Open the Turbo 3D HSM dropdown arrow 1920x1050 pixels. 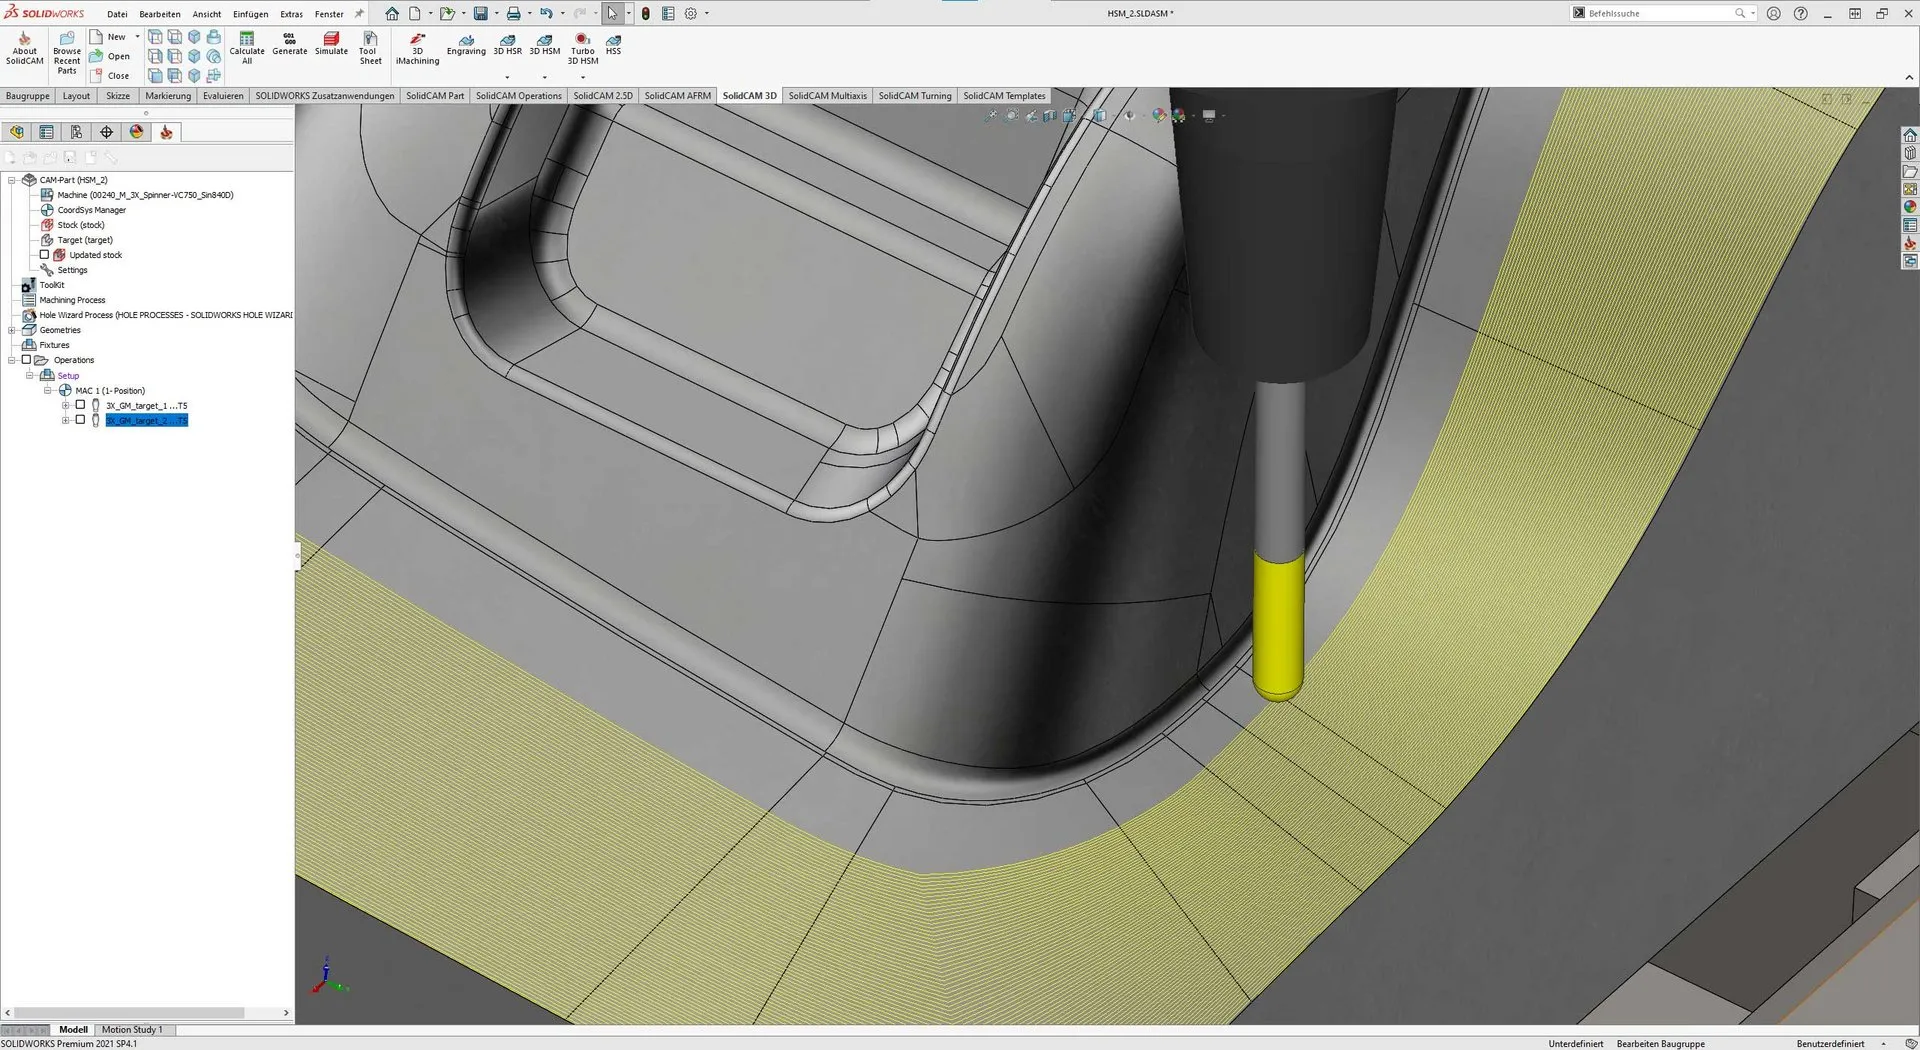[583, 77]
